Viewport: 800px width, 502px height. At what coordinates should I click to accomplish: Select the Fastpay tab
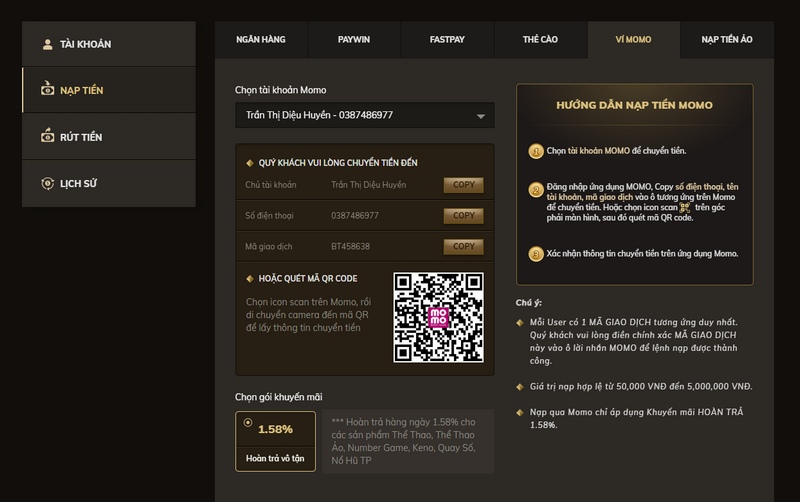point(447,39)
